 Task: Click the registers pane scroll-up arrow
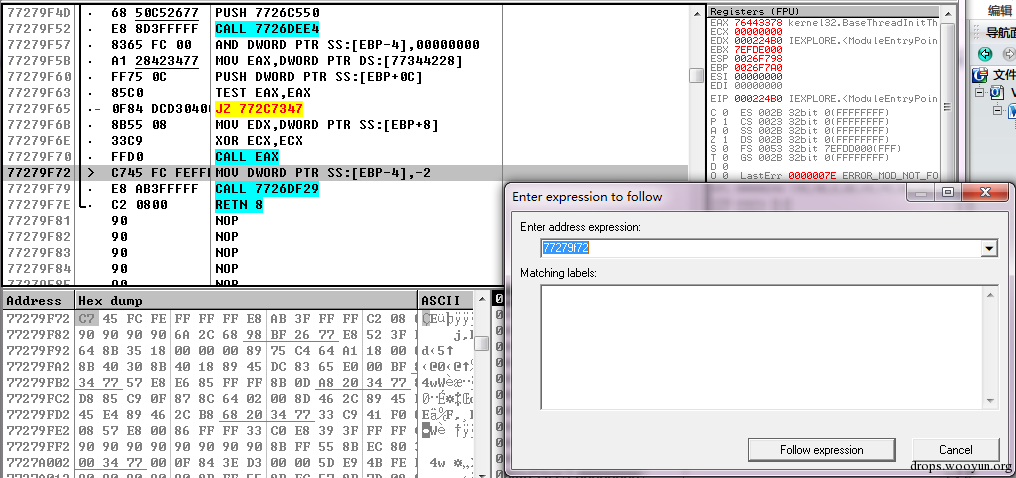(947, 13)
